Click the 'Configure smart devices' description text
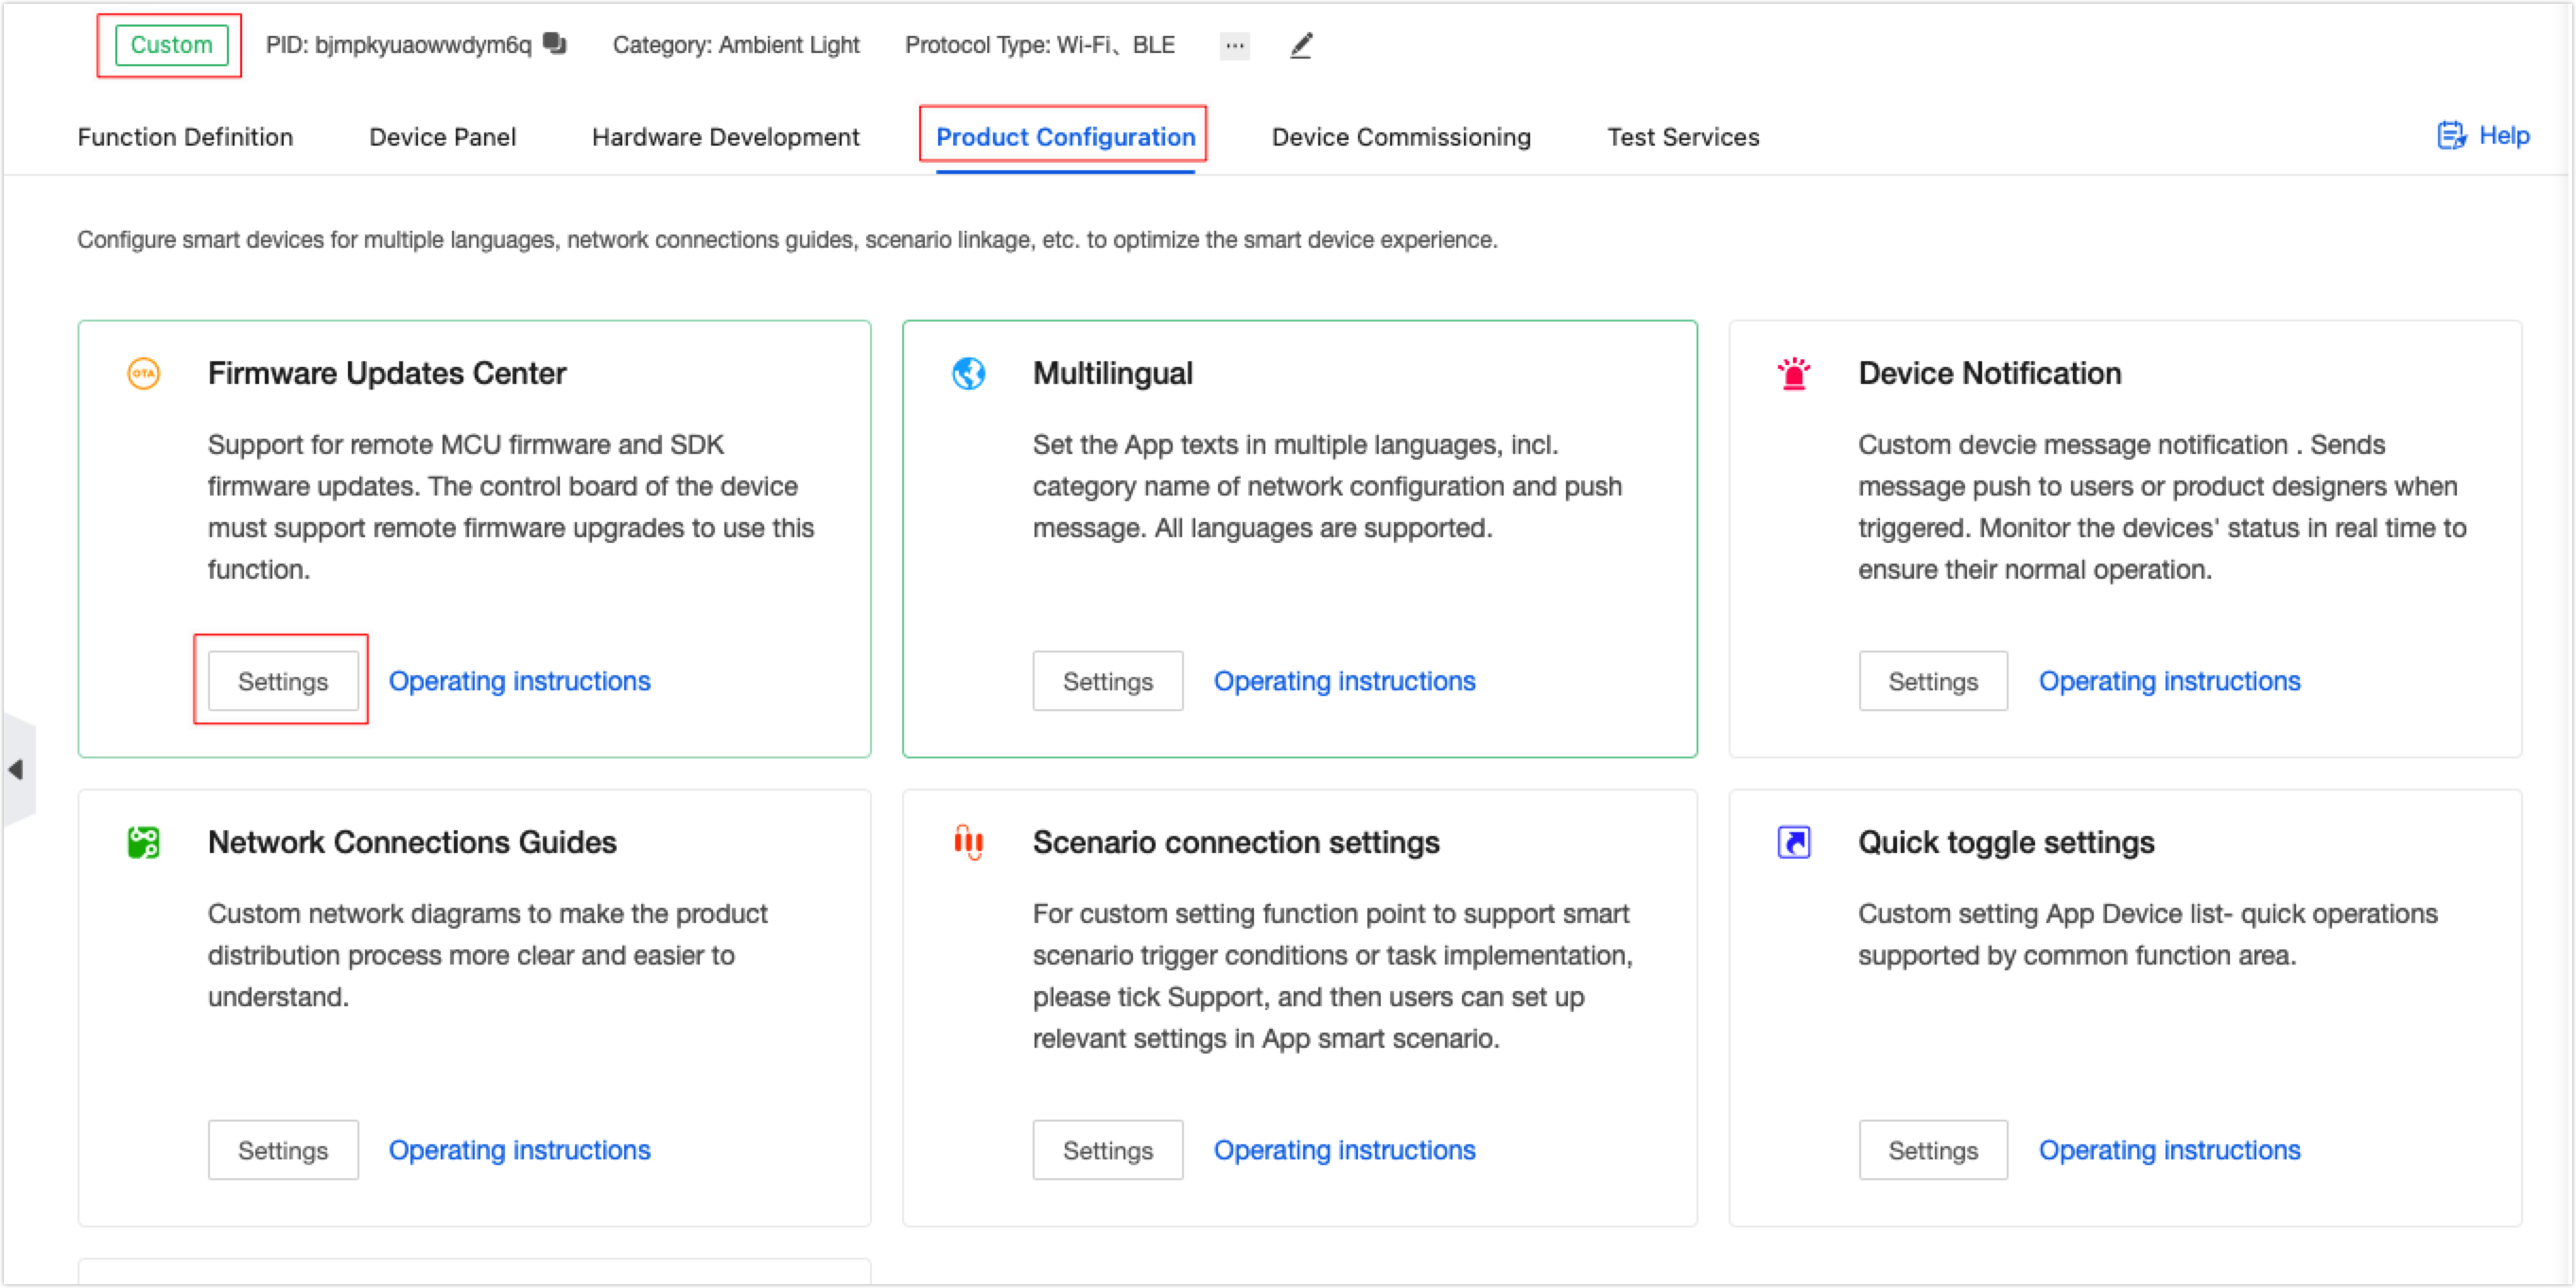 787,240
